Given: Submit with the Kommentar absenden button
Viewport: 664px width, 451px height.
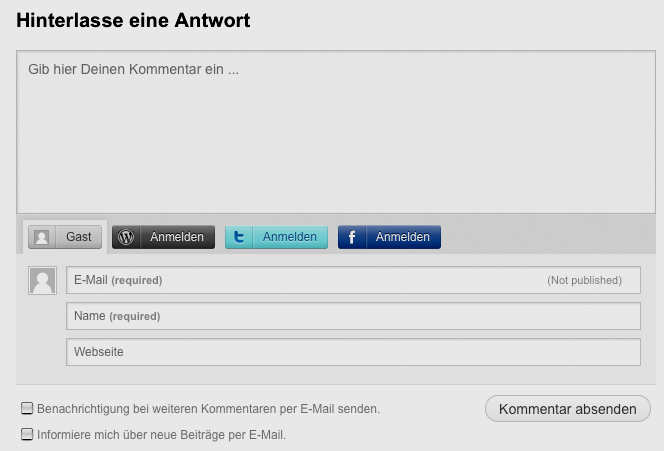Looking at the screenshot, I should pyautogui.click(x=567, y=409).
